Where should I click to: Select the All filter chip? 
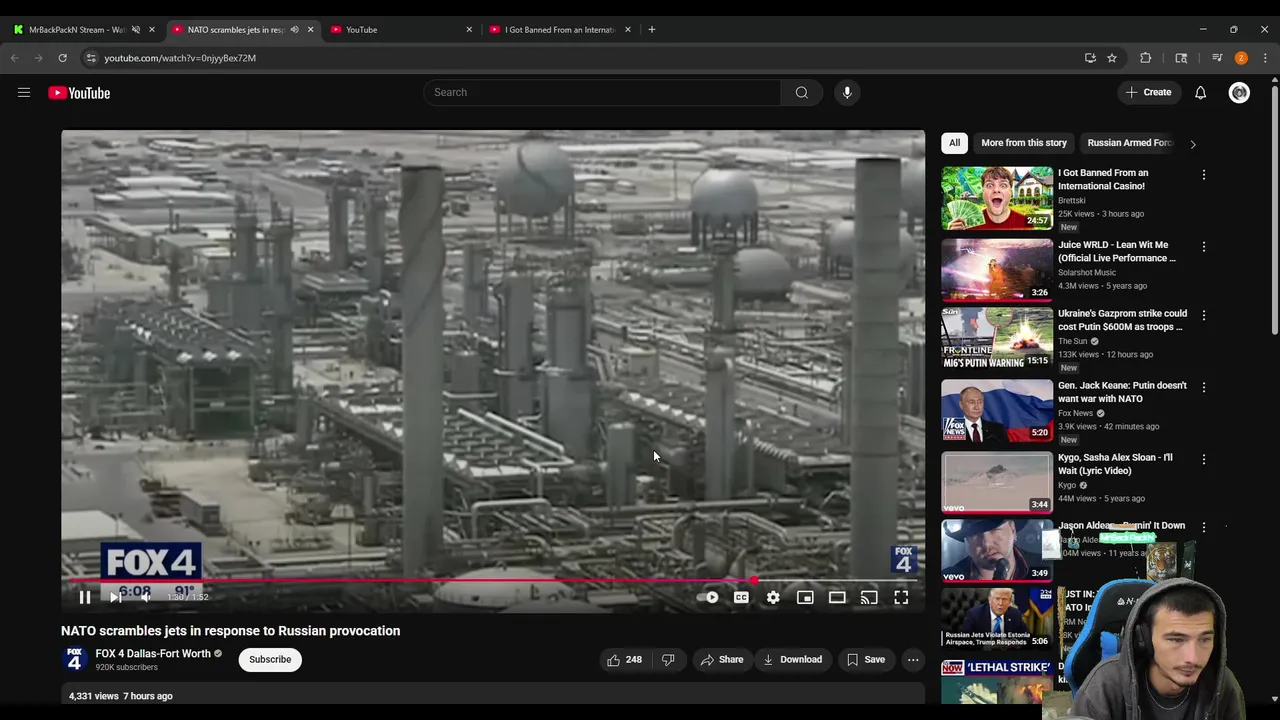(954, 143)
